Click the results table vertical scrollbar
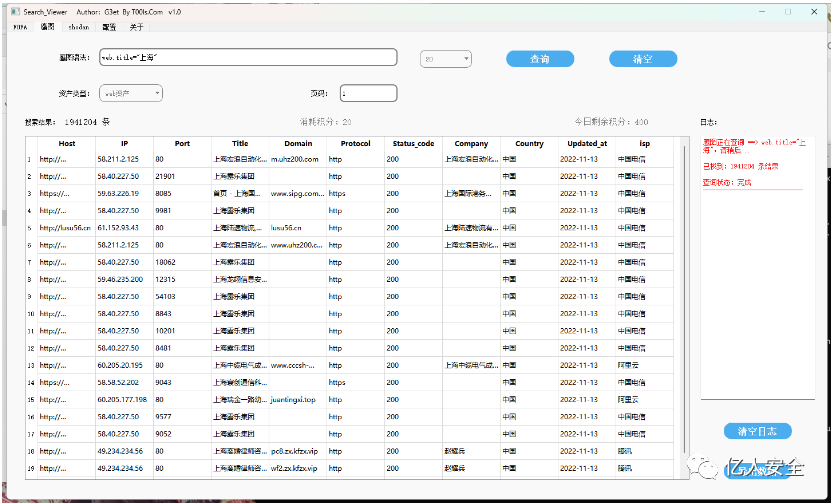Image resolution: width=831 pixels, height=503 pixels. [686, 299]
